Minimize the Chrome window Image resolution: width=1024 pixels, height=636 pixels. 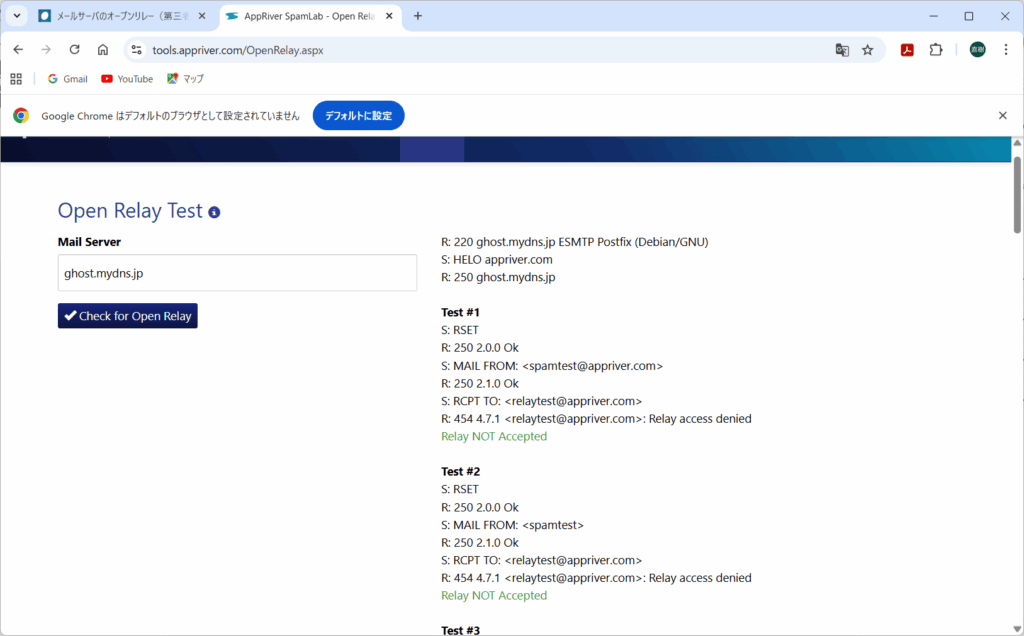[x=933, y=16]
